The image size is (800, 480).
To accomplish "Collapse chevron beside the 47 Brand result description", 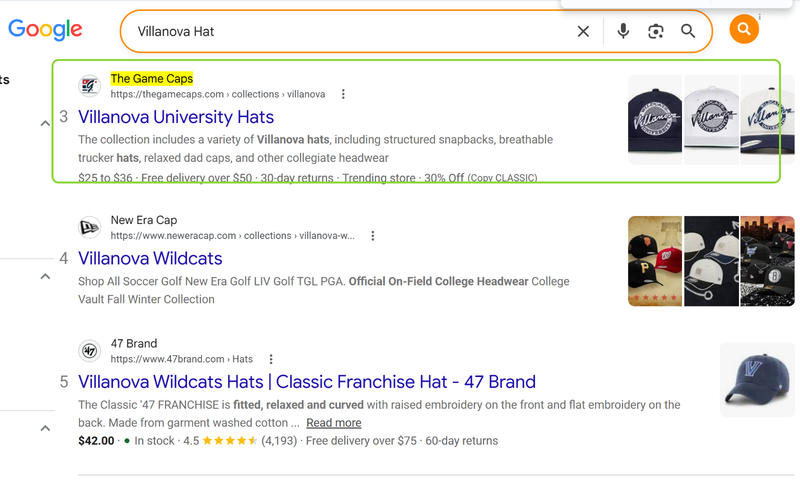I will coord(45,428).
